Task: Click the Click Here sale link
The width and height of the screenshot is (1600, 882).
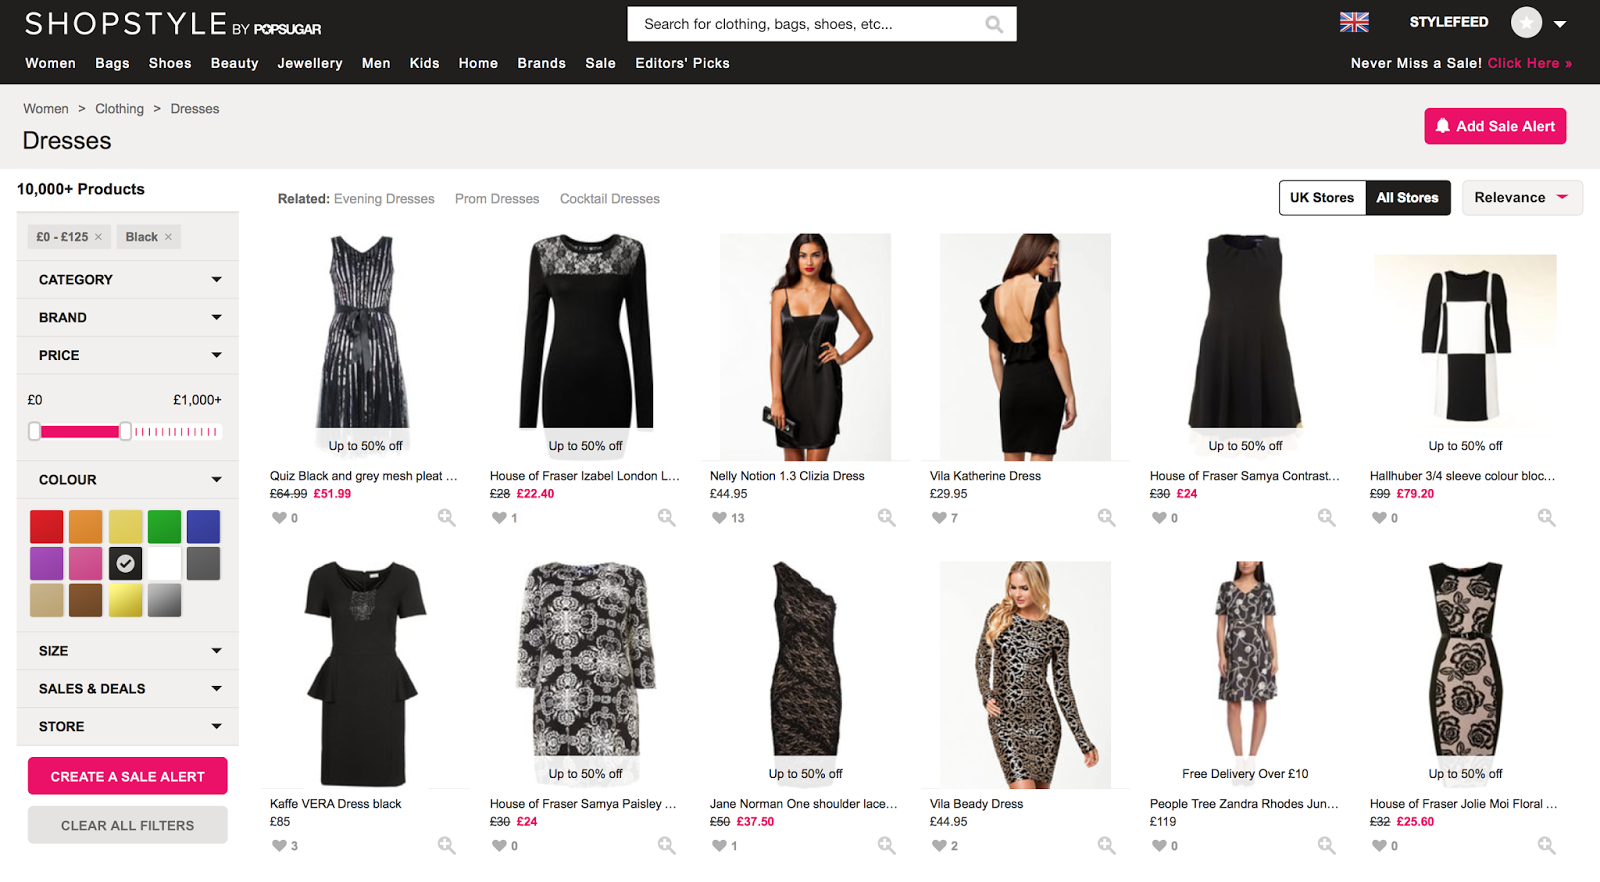Action: tap(1529, 63)
